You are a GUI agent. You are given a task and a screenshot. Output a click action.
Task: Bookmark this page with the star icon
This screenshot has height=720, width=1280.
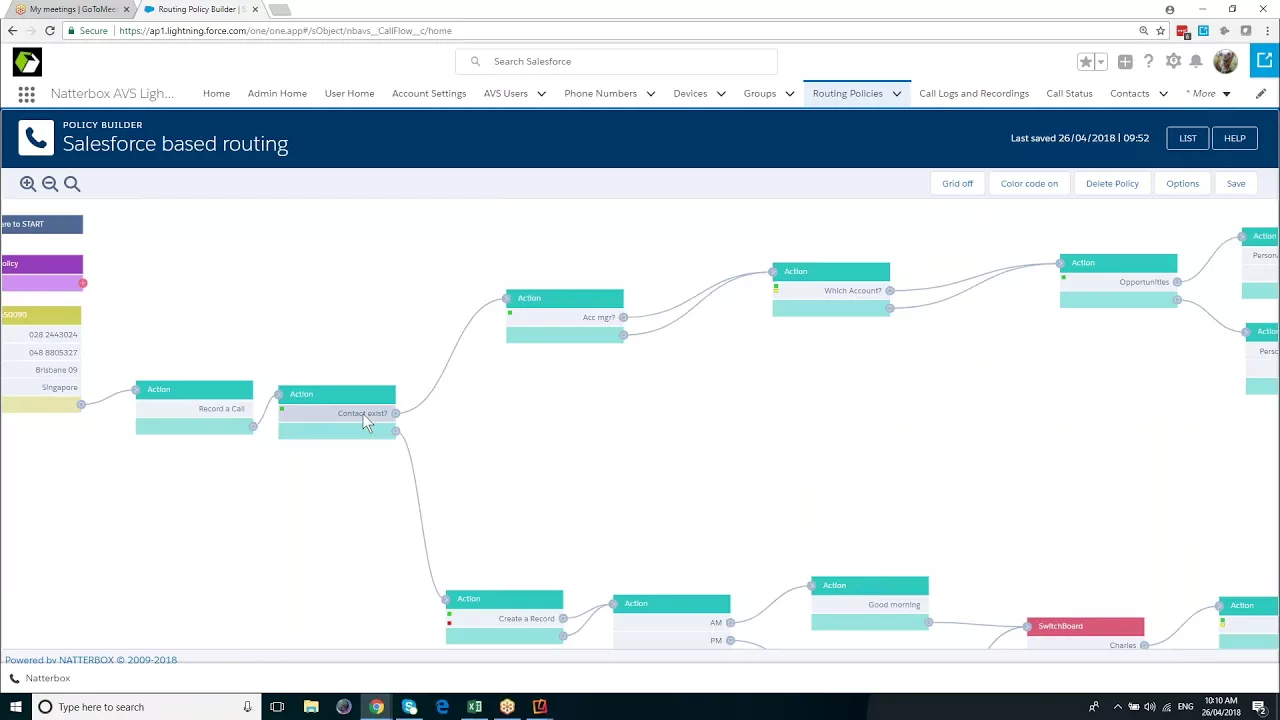(1160, 31)
